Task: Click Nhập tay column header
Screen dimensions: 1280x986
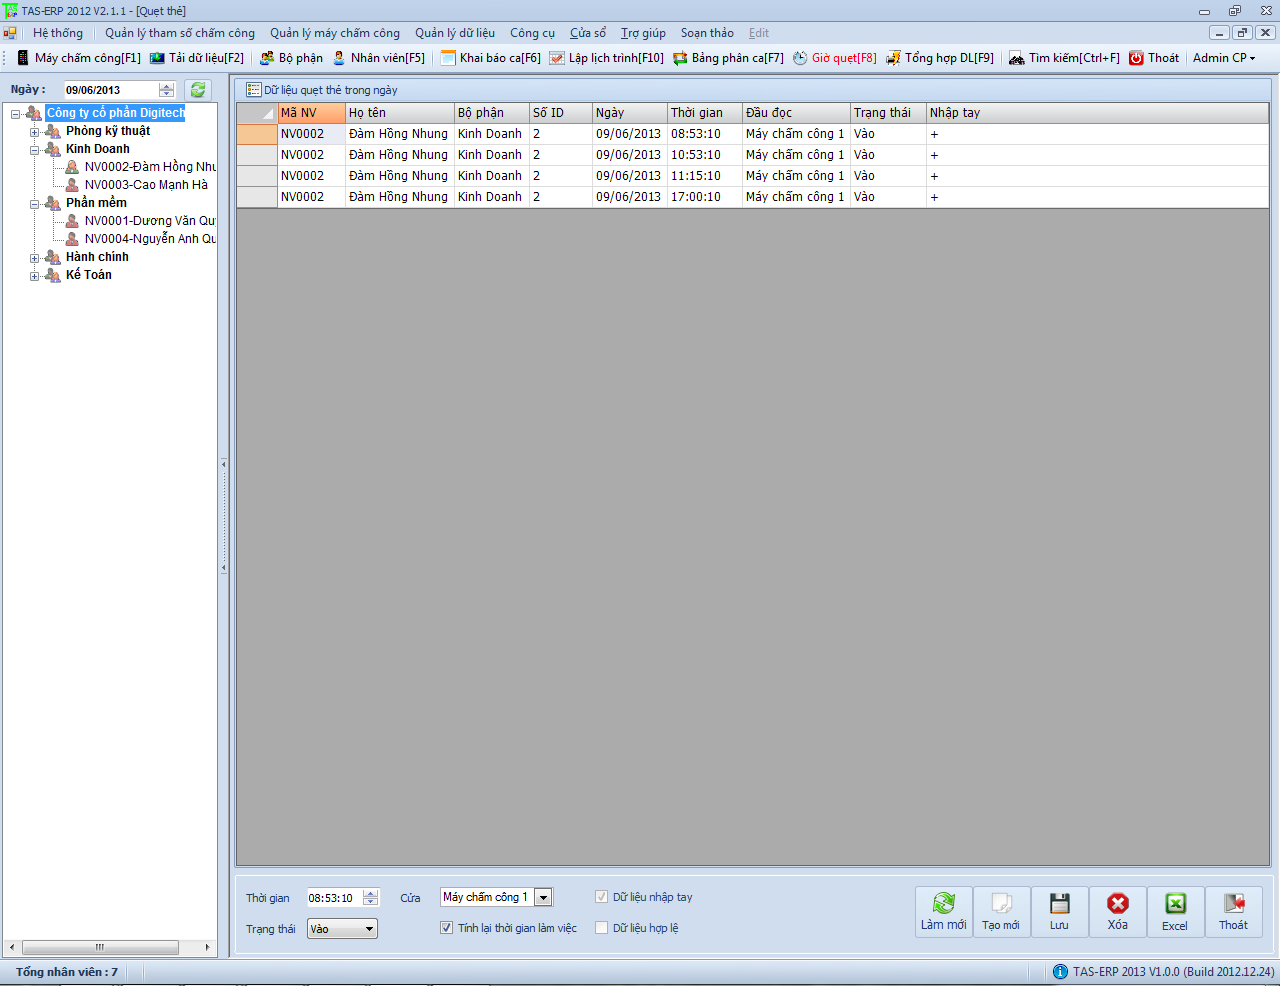Action: point(1098,113)
